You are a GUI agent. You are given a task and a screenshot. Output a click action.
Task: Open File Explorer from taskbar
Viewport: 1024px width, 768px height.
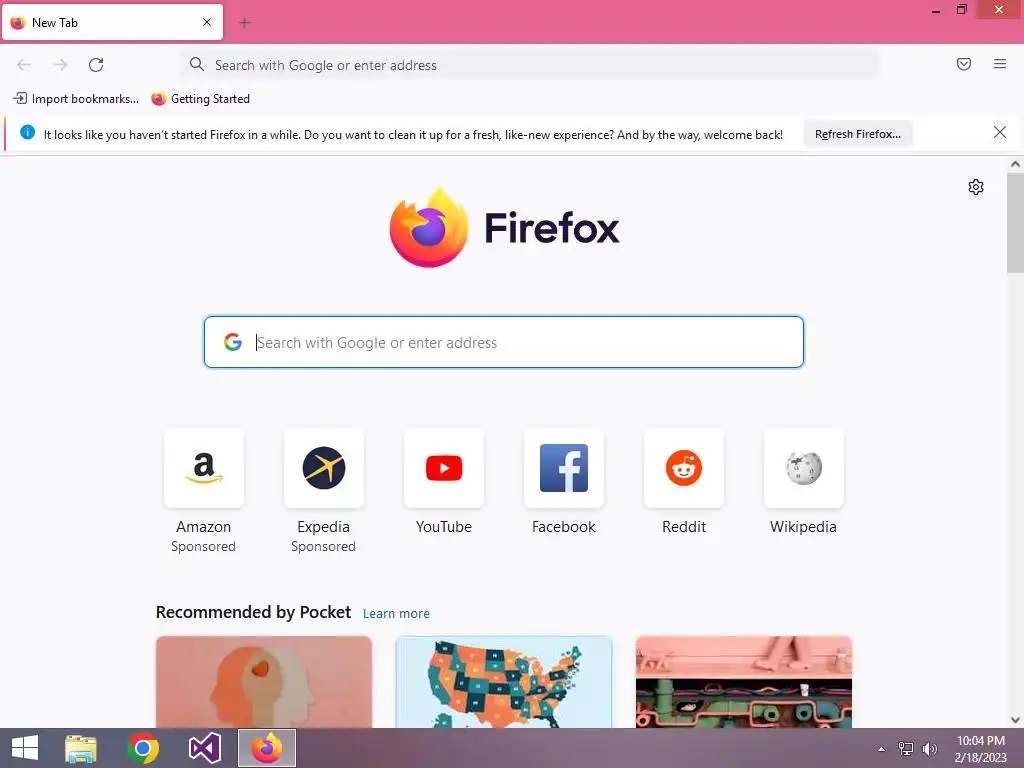point(81,748)
